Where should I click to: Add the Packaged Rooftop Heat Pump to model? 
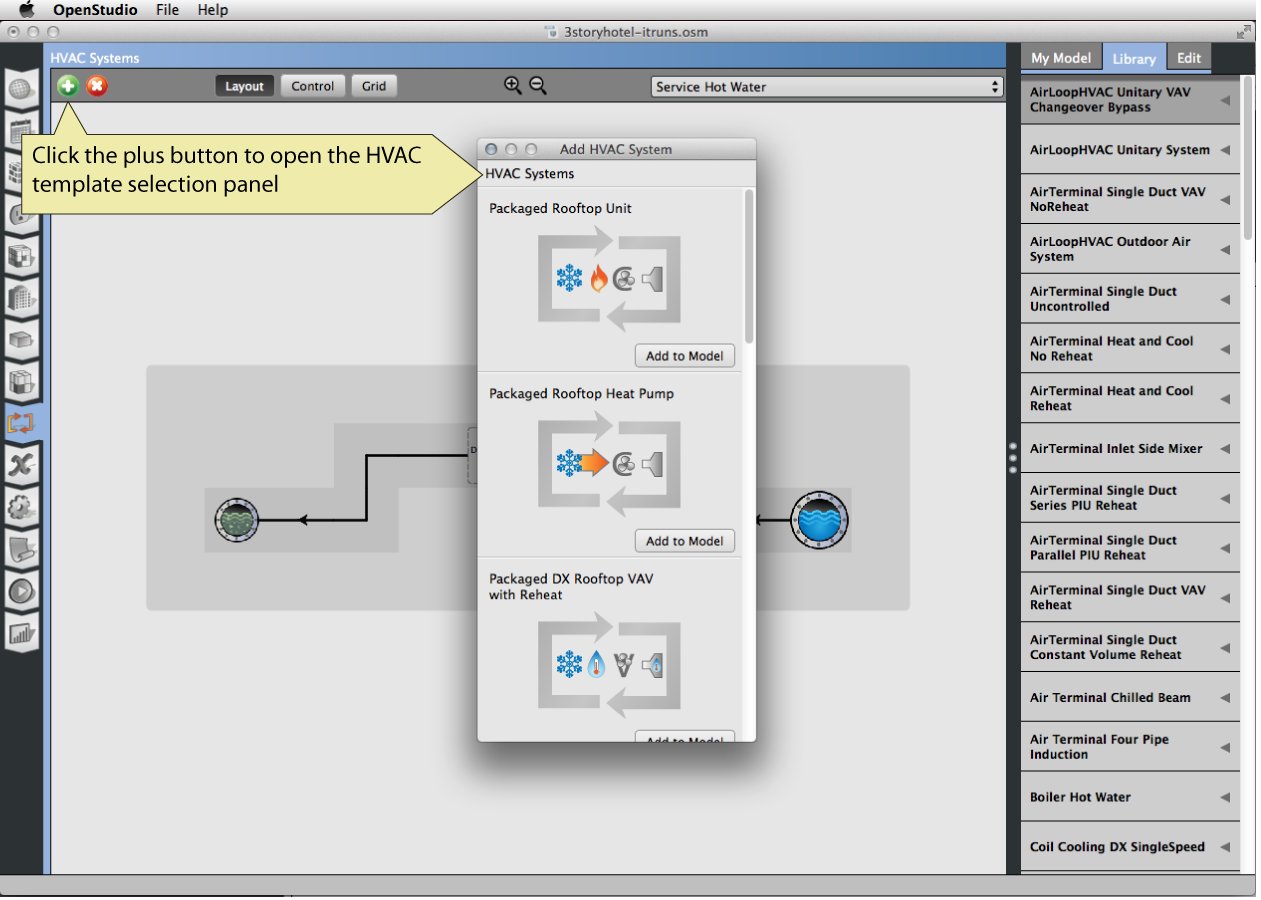[685, 541]
